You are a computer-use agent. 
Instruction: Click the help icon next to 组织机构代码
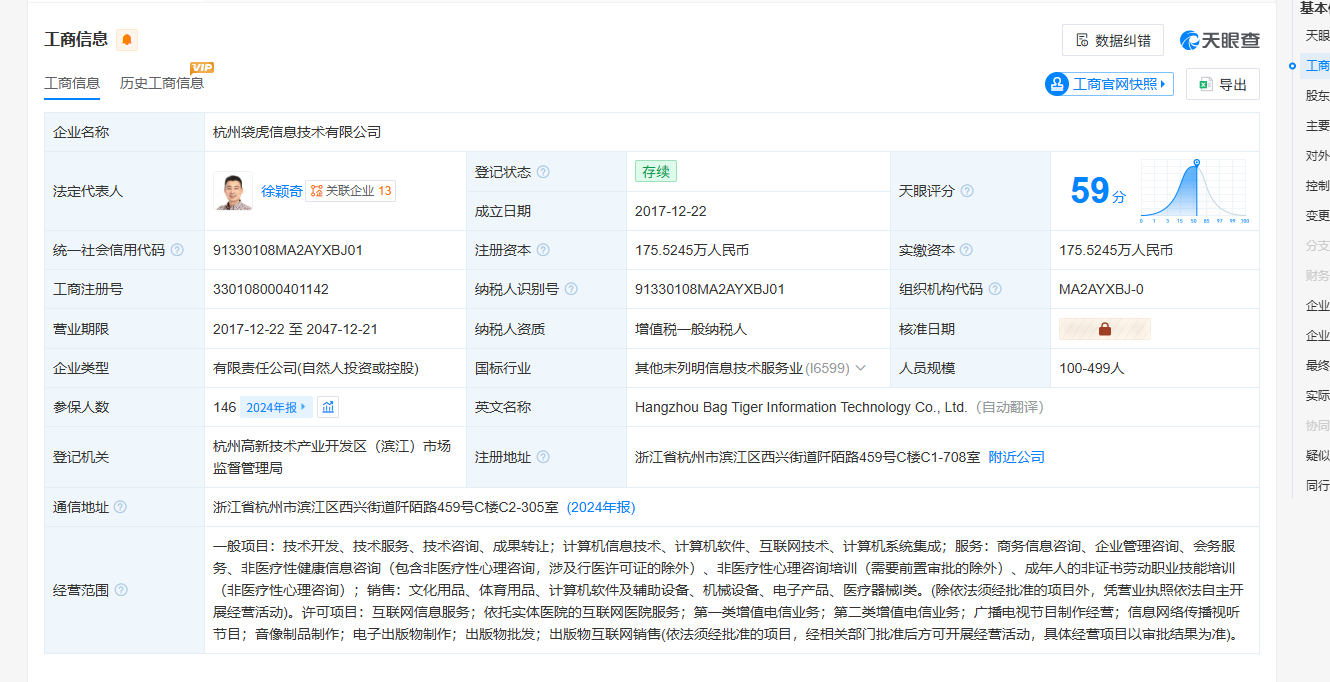click(995, 289)
